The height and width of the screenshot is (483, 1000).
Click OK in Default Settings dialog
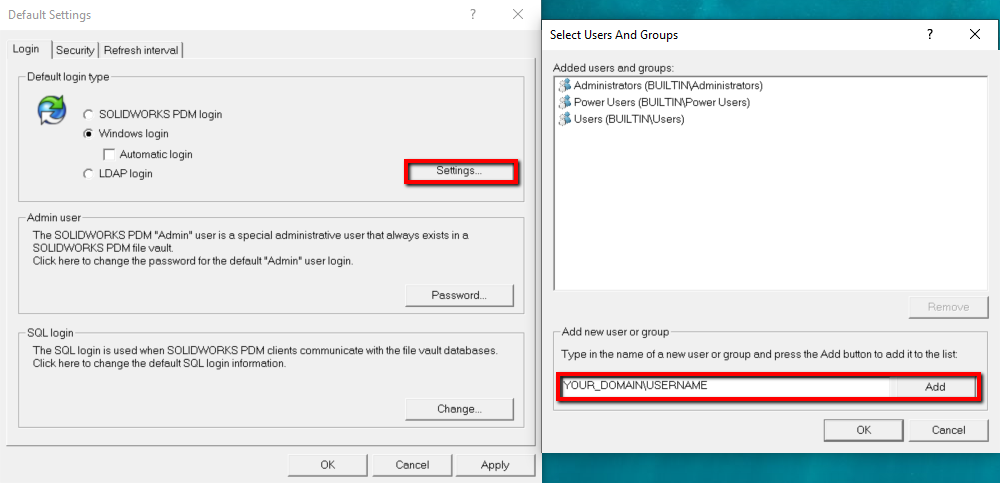click(x=328, y=465)
